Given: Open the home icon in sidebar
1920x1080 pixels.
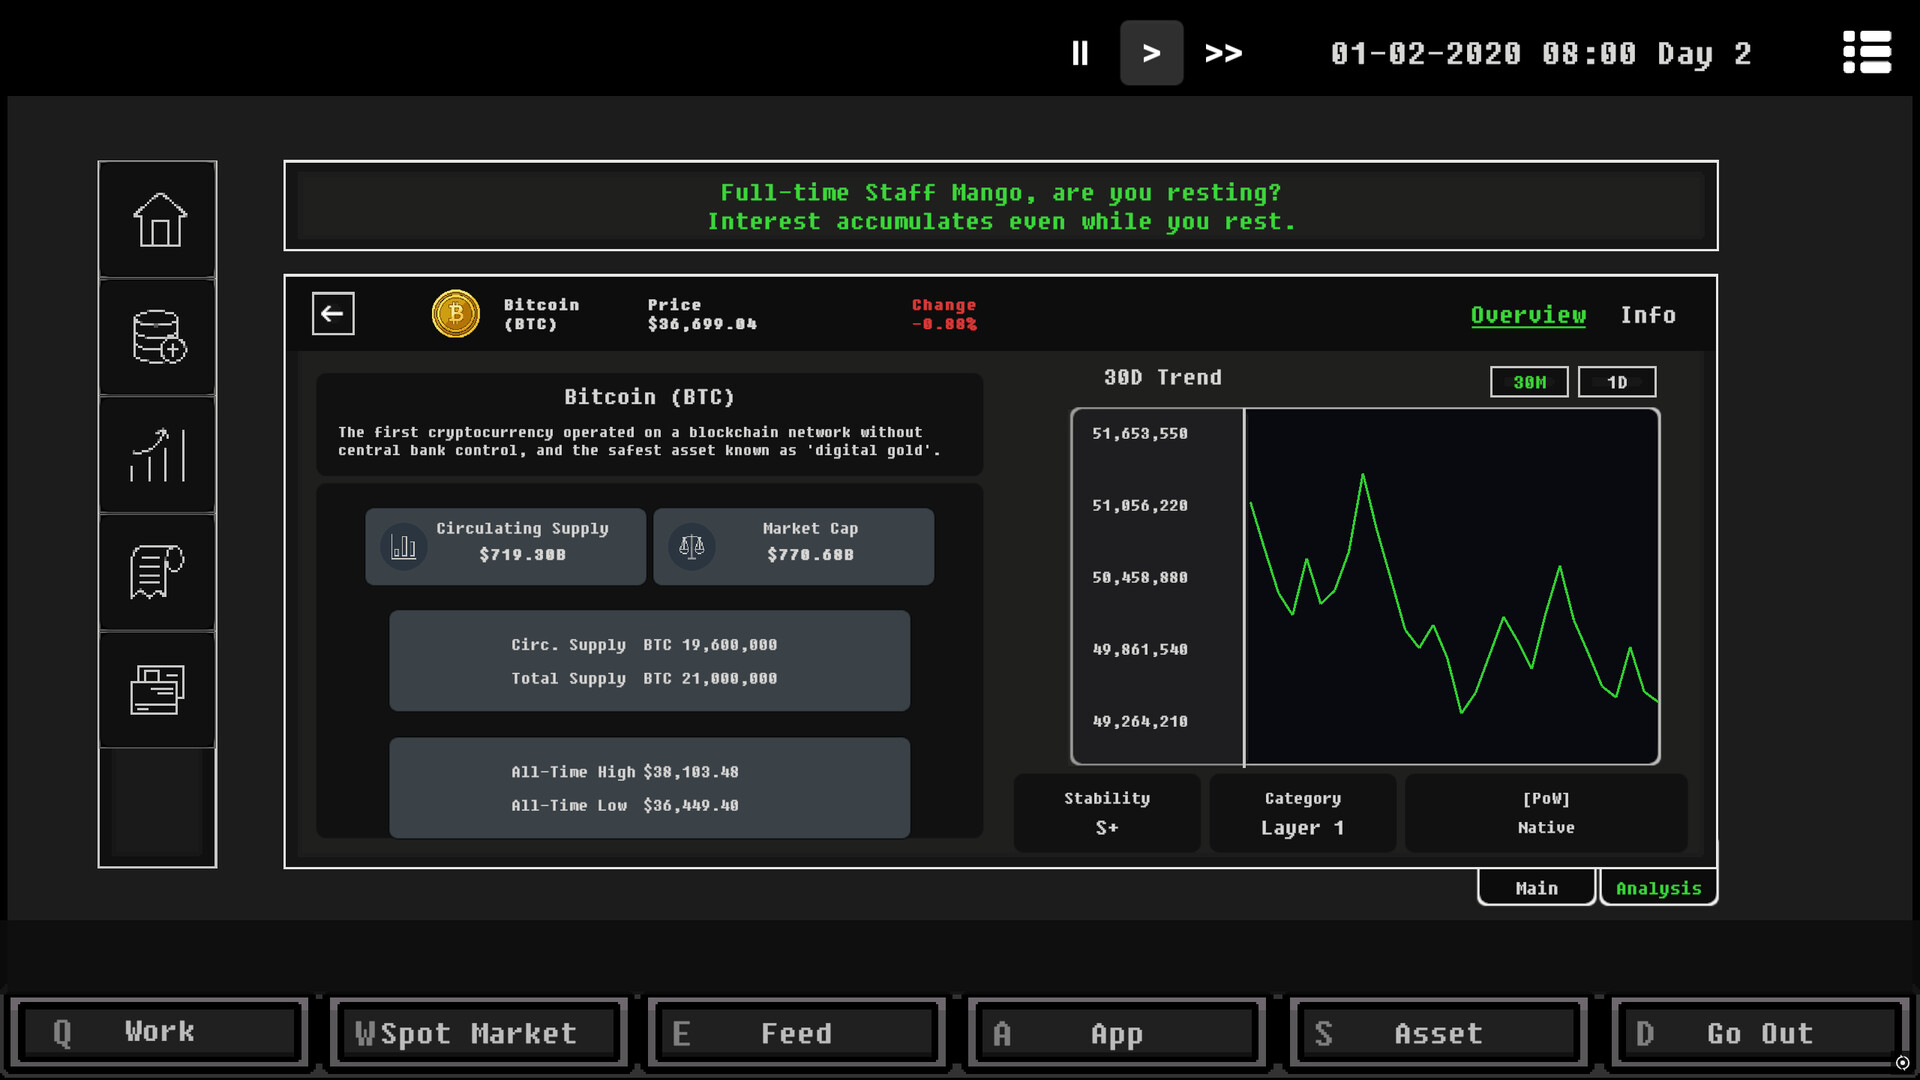Looking at the screenshot, I should [x=158, y=220].
